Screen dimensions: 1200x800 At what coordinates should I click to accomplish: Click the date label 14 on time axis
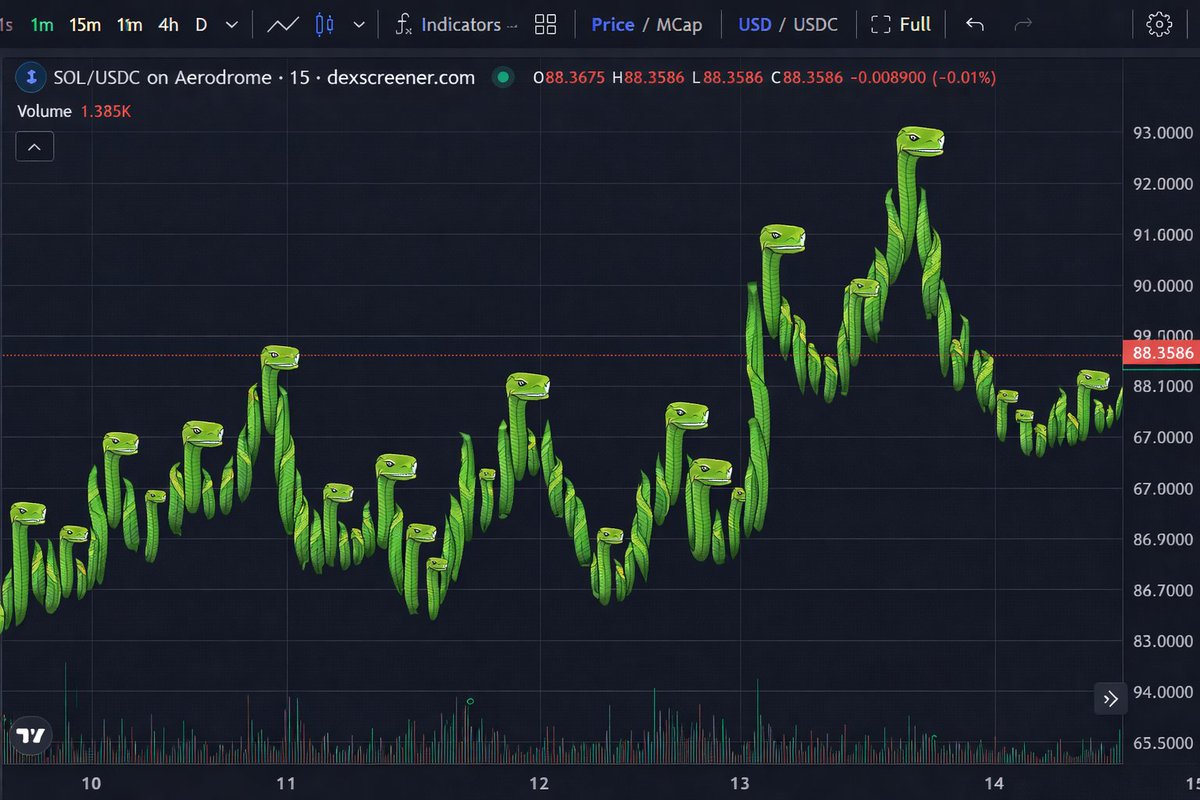tap(993, 783)
